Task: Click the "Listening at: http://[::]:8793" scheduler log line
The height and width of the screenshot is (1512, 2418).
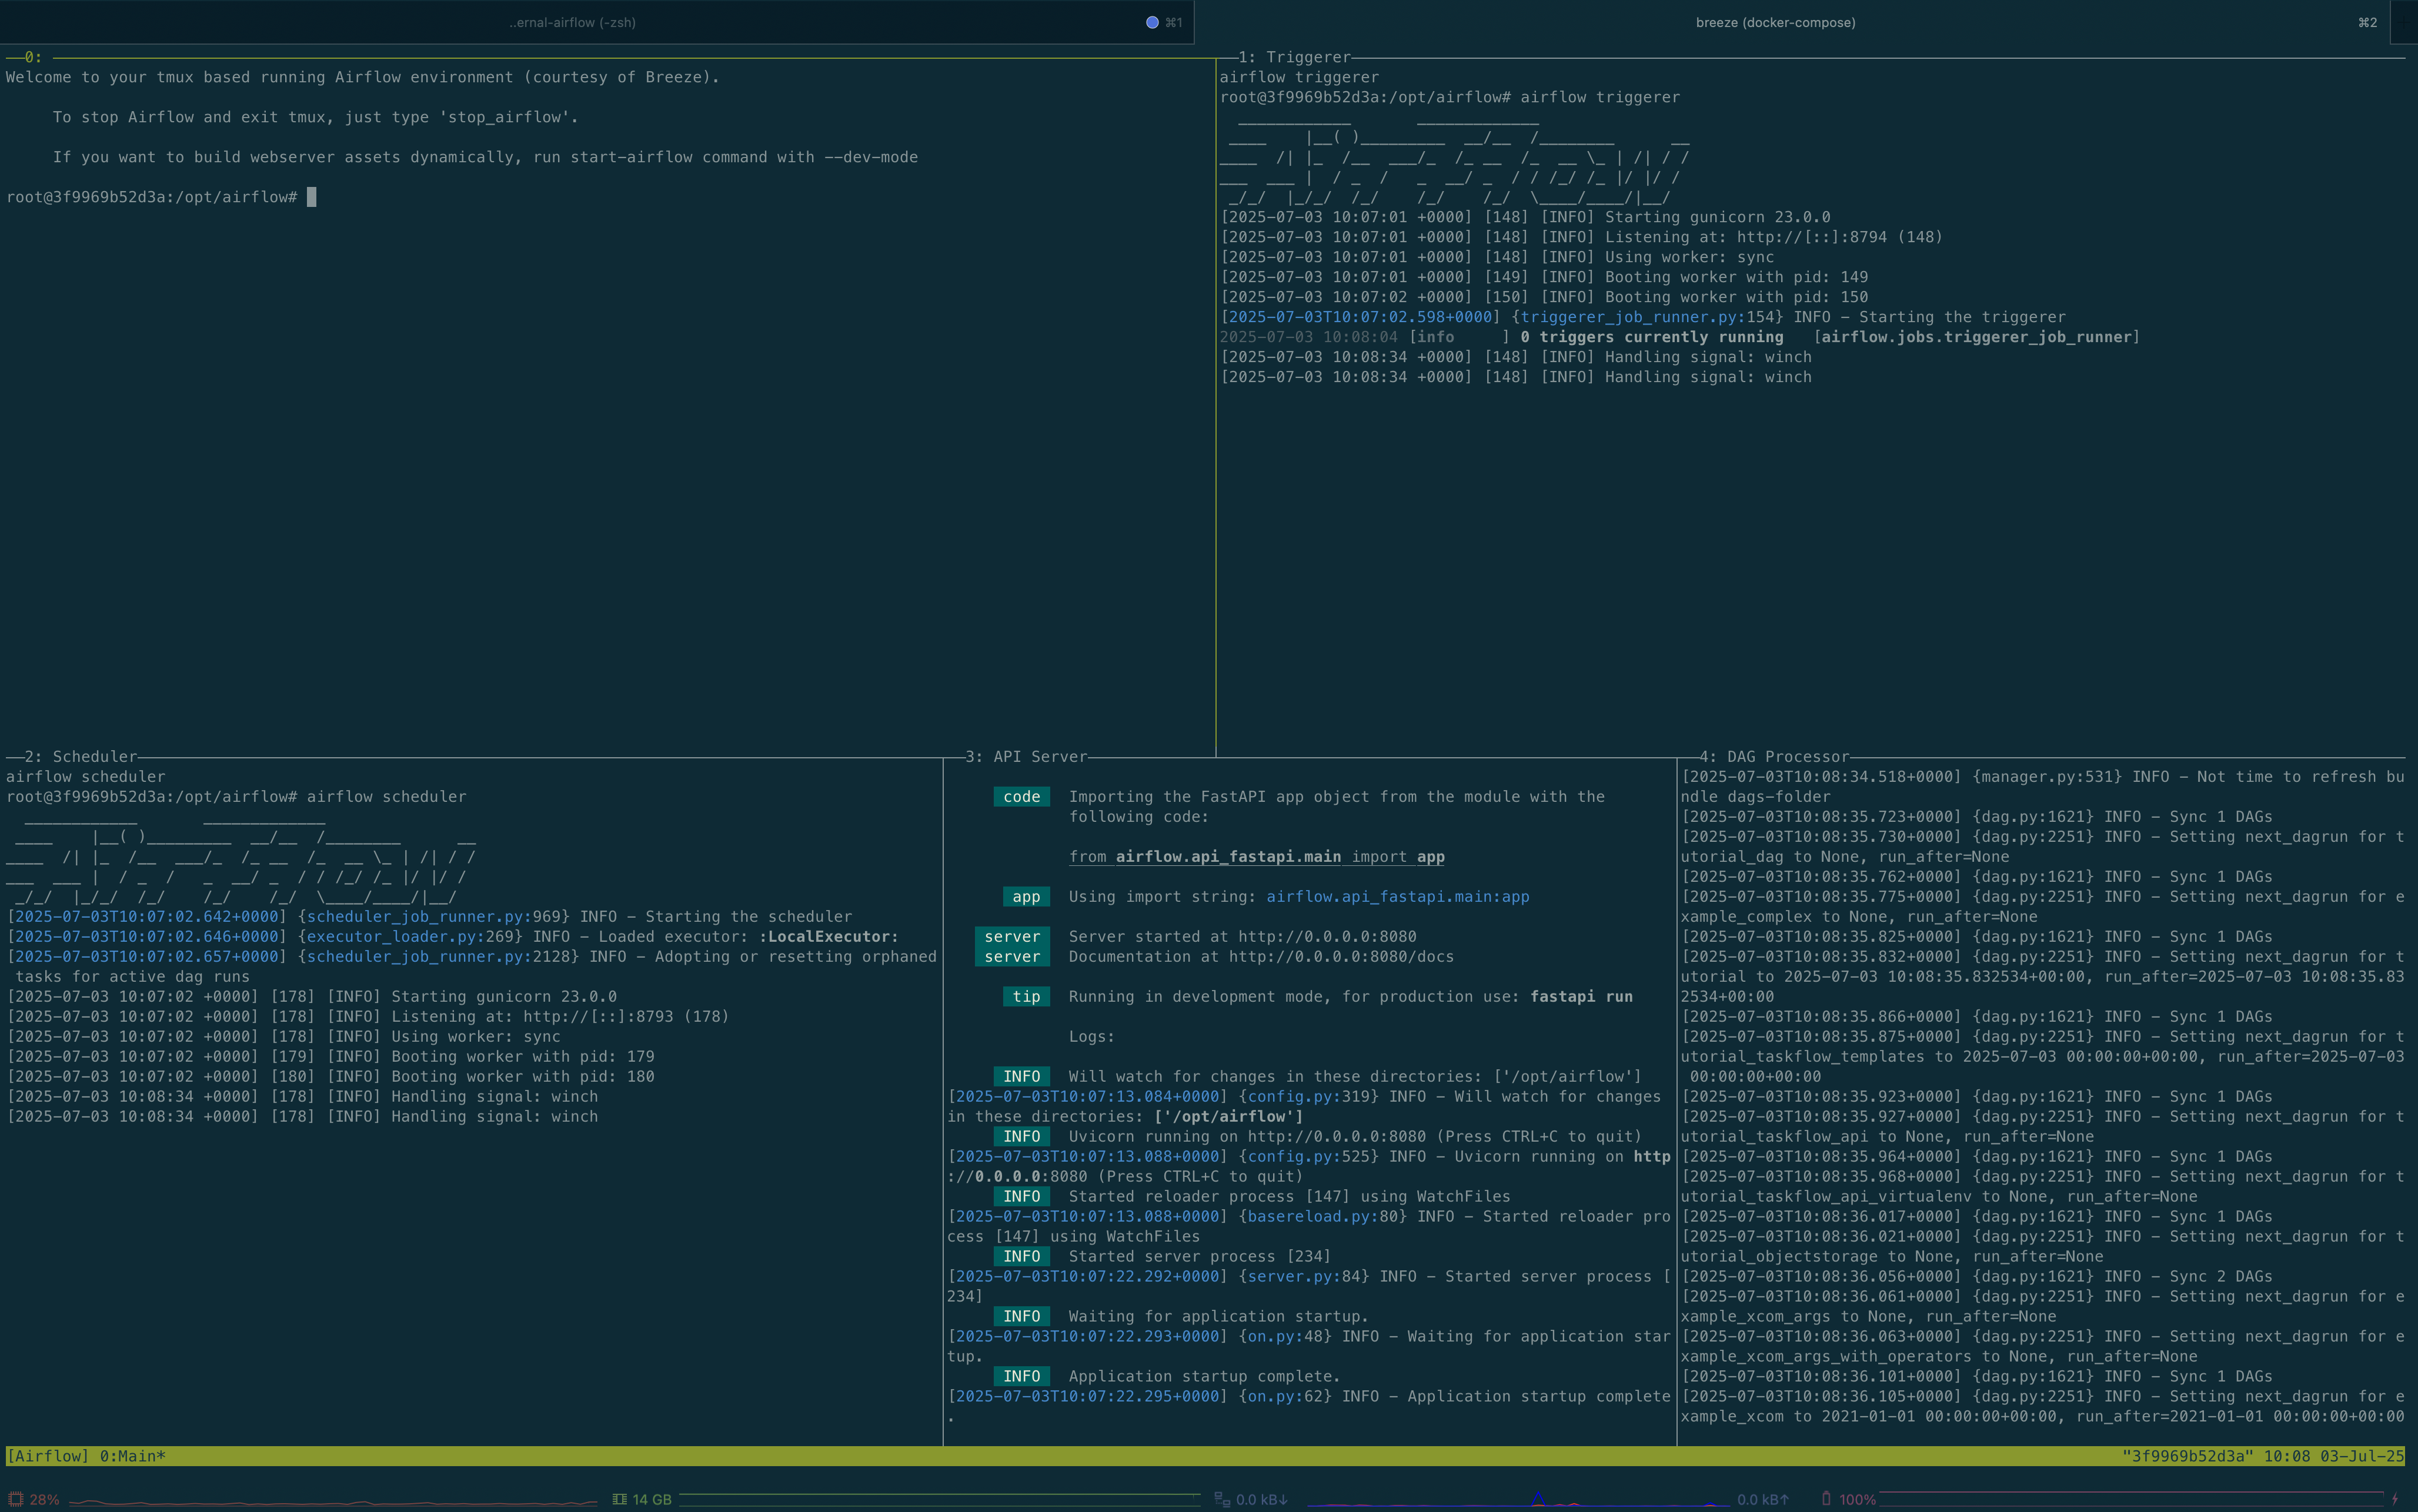Action: click(x=369, y=1016)
